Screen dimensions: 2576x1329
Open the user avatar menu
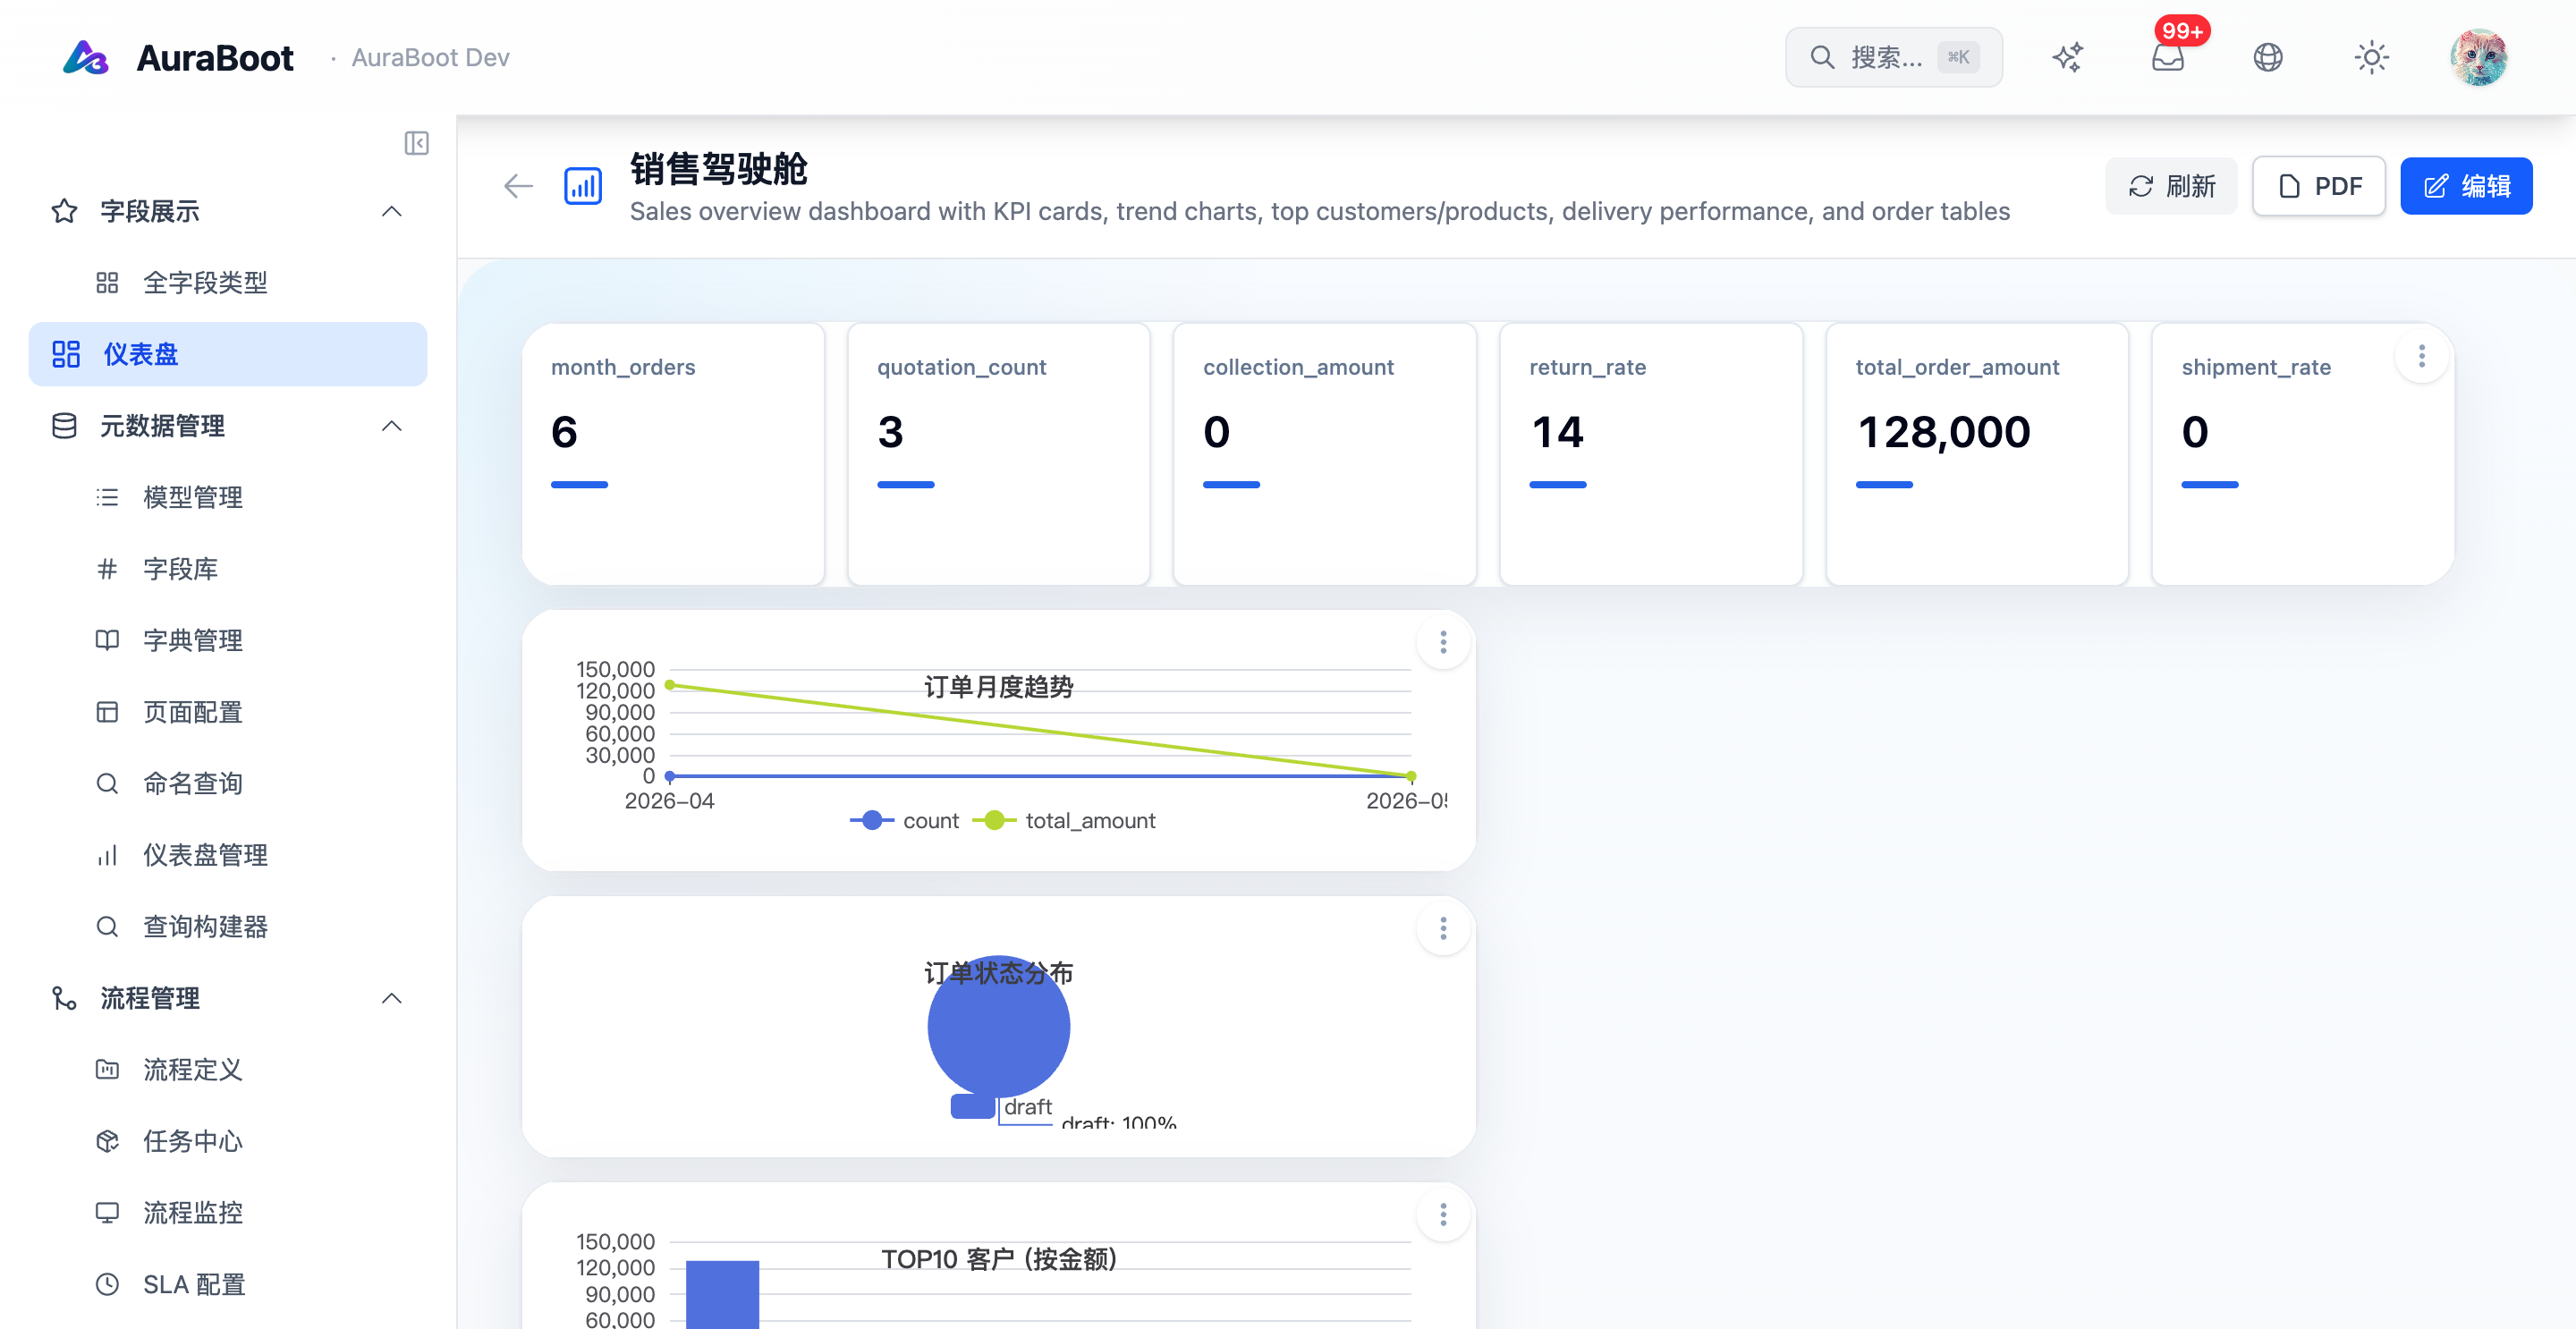tap(2478, 57)
